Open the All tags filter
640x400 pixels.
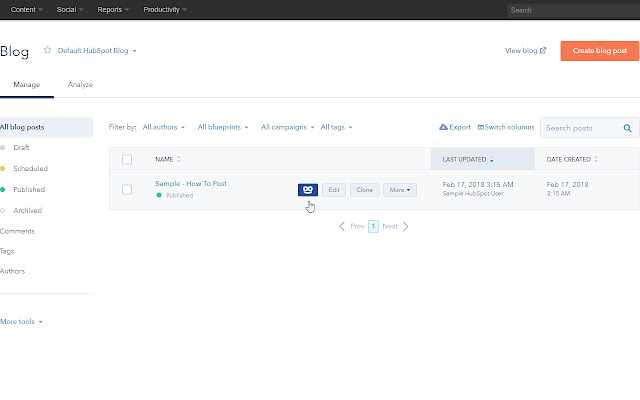[336, 127]
